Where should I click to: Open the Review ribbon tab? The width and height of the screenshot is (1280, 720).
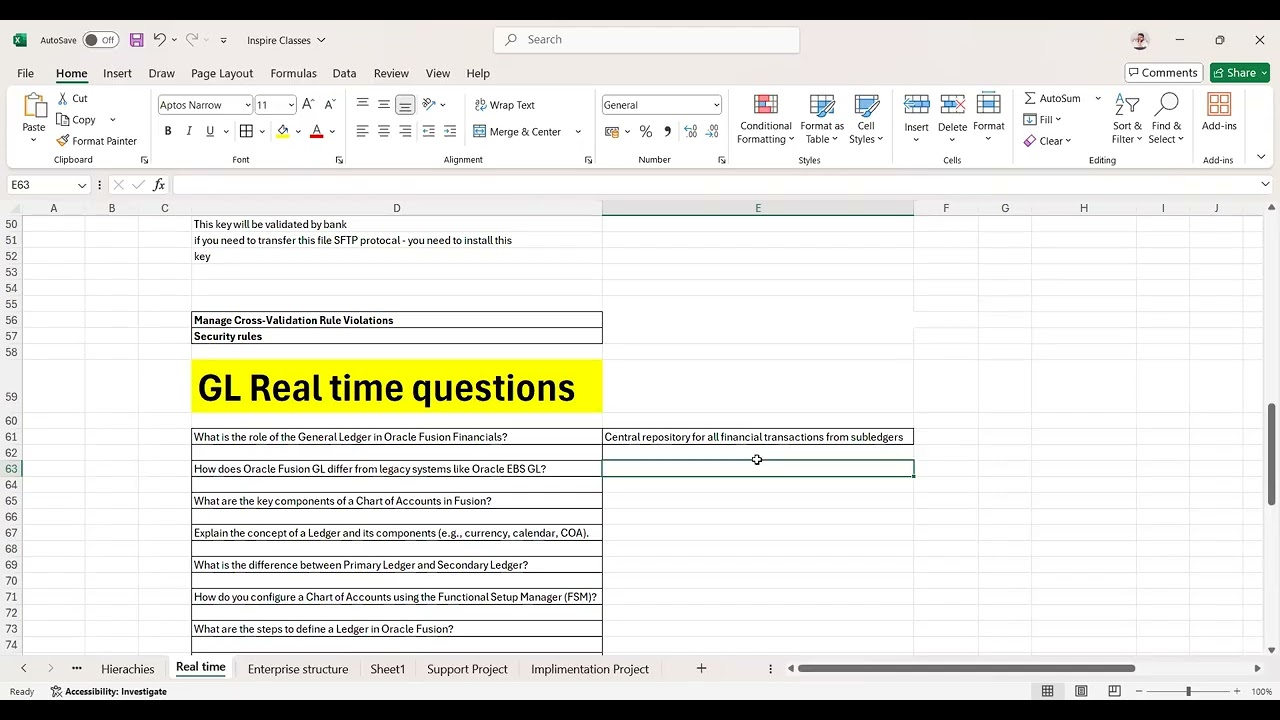[391, 73]
